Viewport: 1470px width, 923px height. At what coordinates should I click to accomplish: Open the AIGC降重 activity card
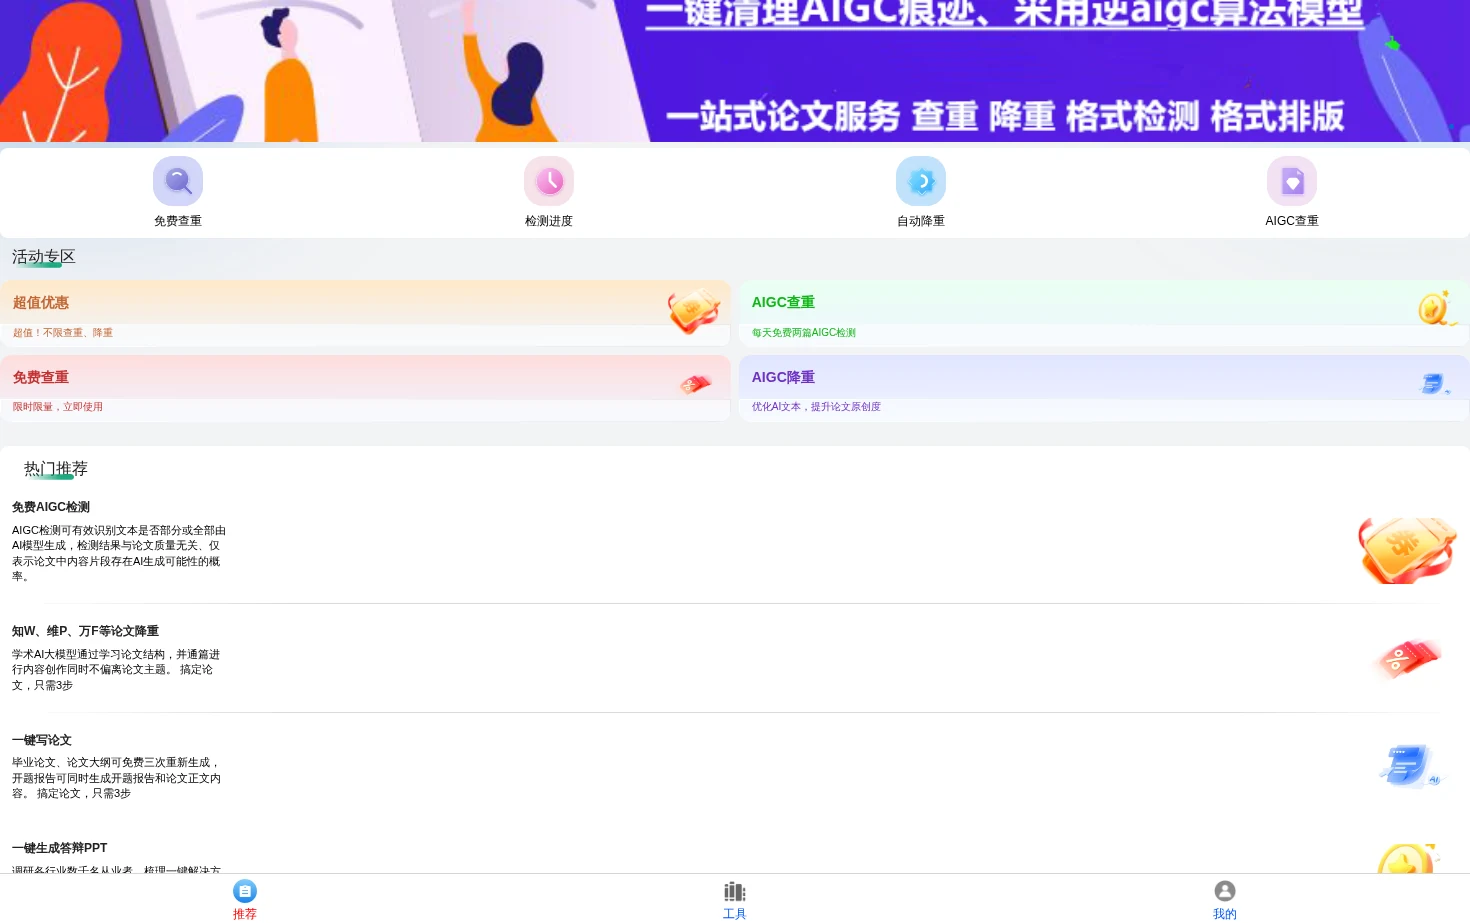[x=1104, y=388]
